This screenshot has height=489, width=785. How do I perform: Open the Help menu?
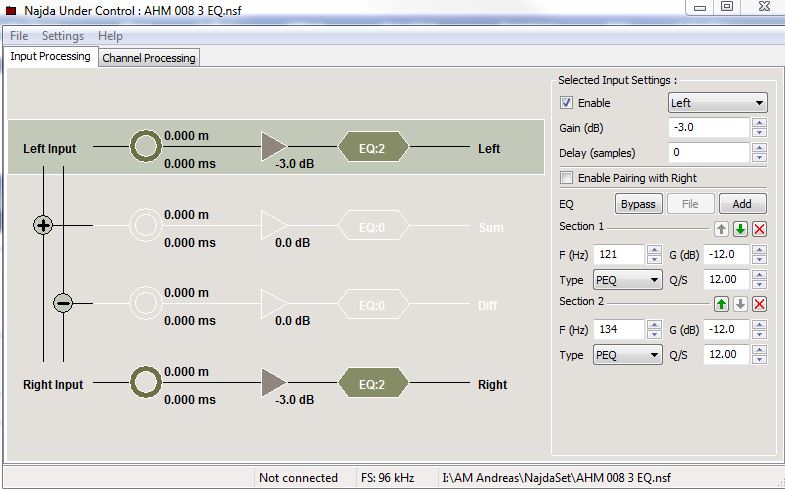coord(110,36)
